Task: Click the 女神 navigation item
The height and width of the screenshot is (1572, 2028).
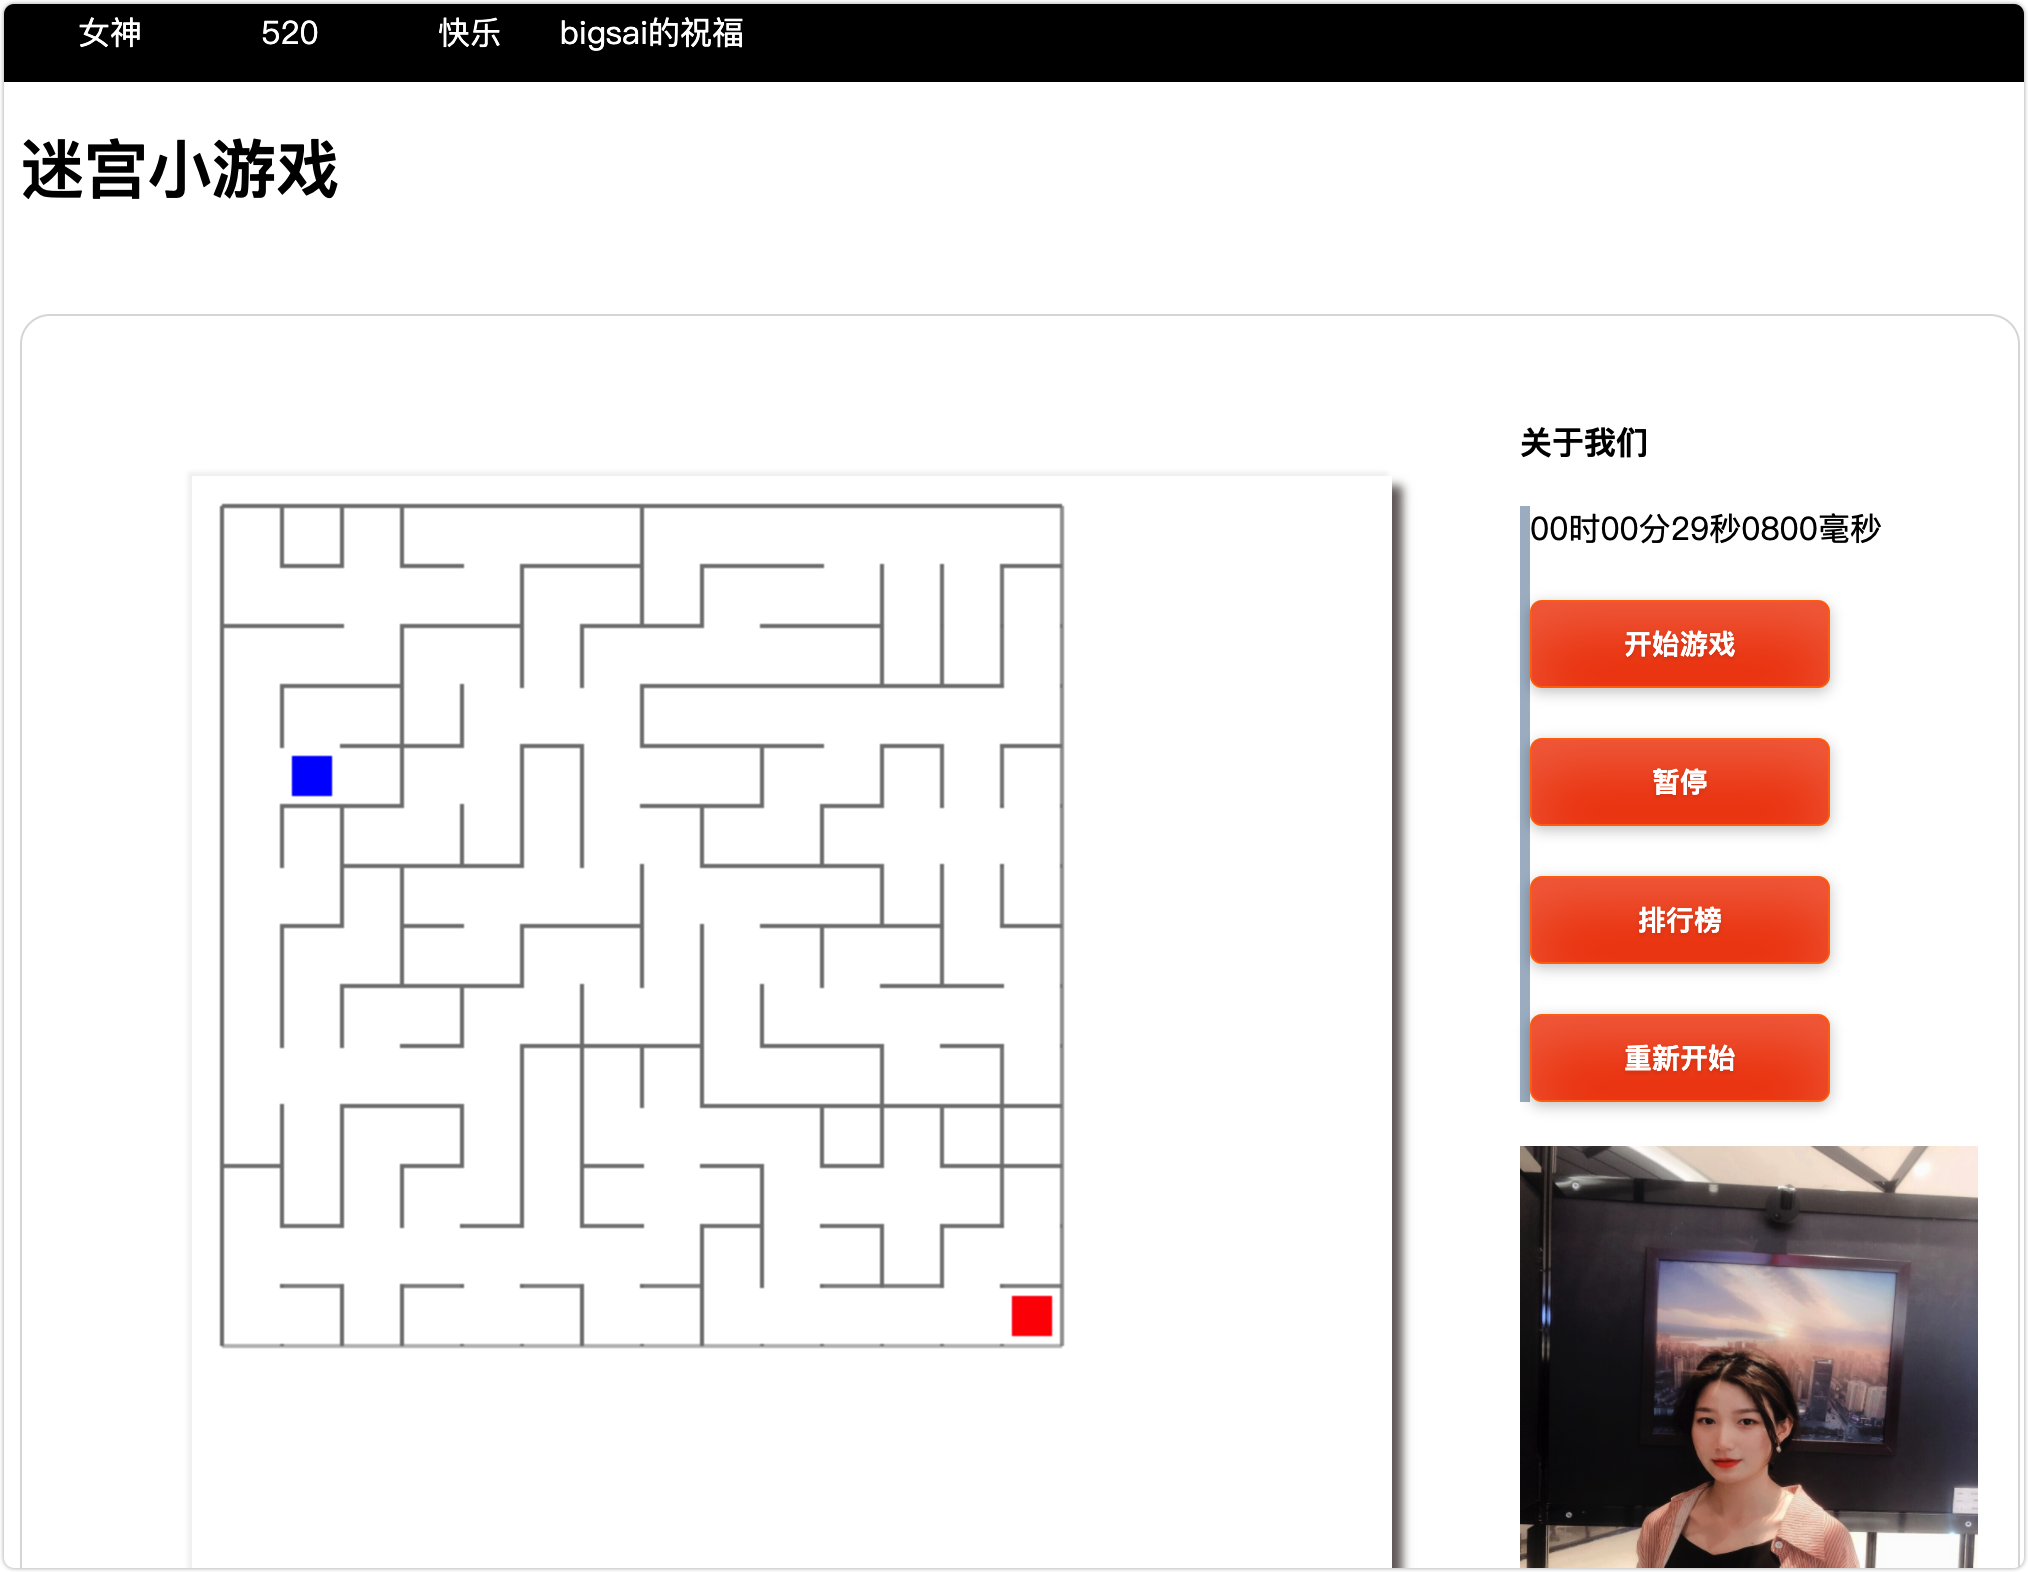Action: [110, 33]
